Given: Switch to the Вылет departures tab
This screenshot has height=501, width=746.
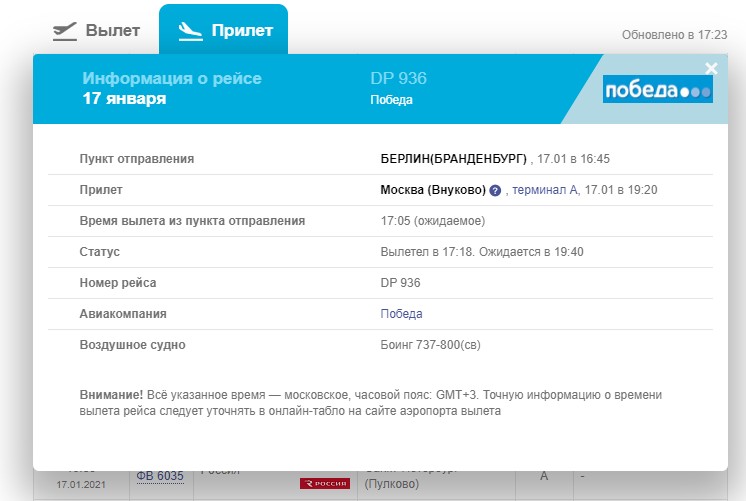Looking at the screenshot, I should (96, 30).
